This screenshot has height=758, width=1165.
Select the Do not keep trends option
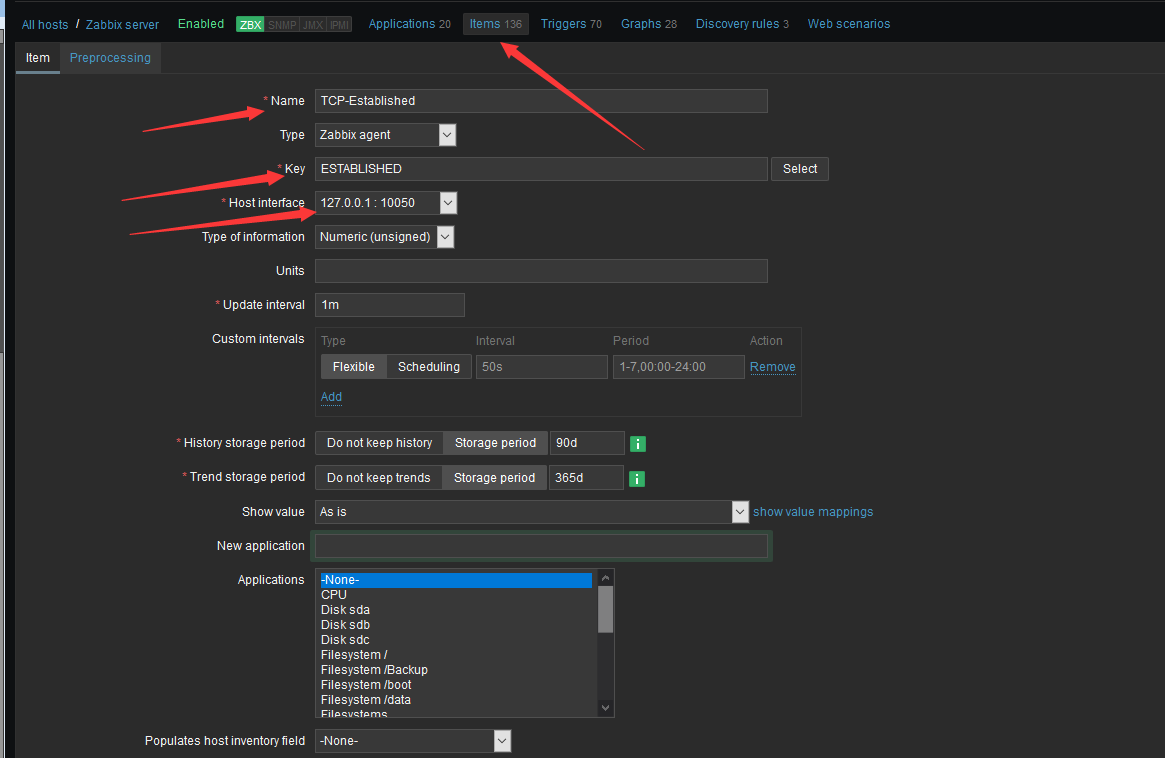coord(379,478)
